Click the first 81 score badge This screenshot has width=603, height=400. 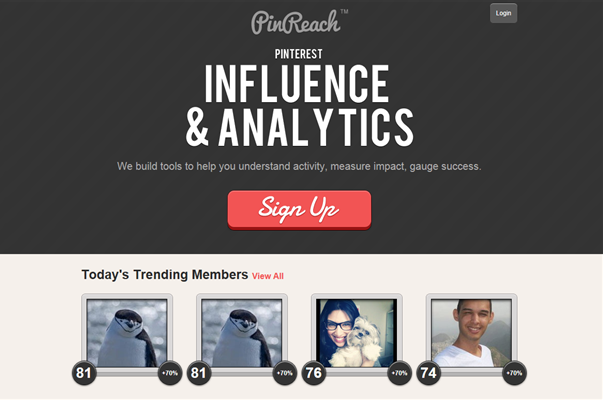84,373
